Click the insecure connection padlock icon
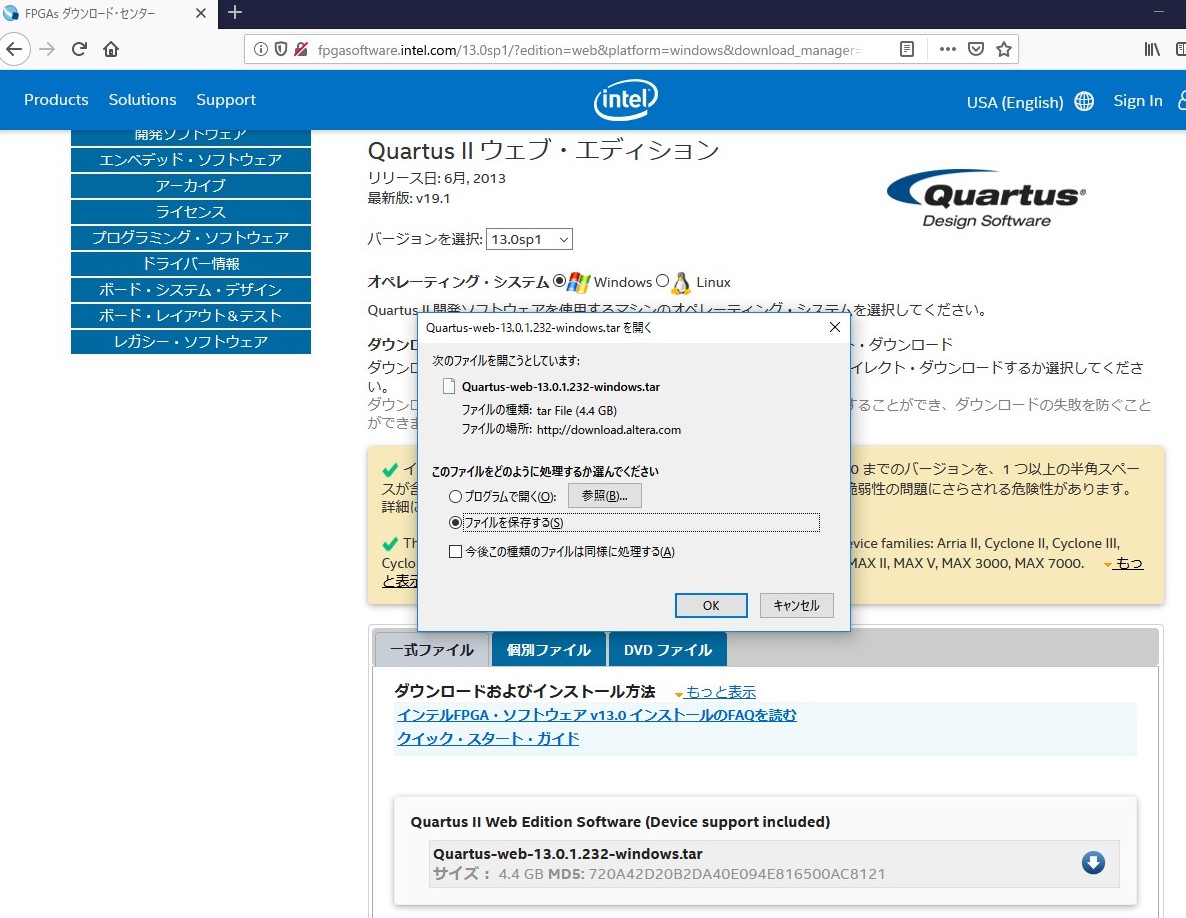1186x918 pixels. [x=301, y=50]
